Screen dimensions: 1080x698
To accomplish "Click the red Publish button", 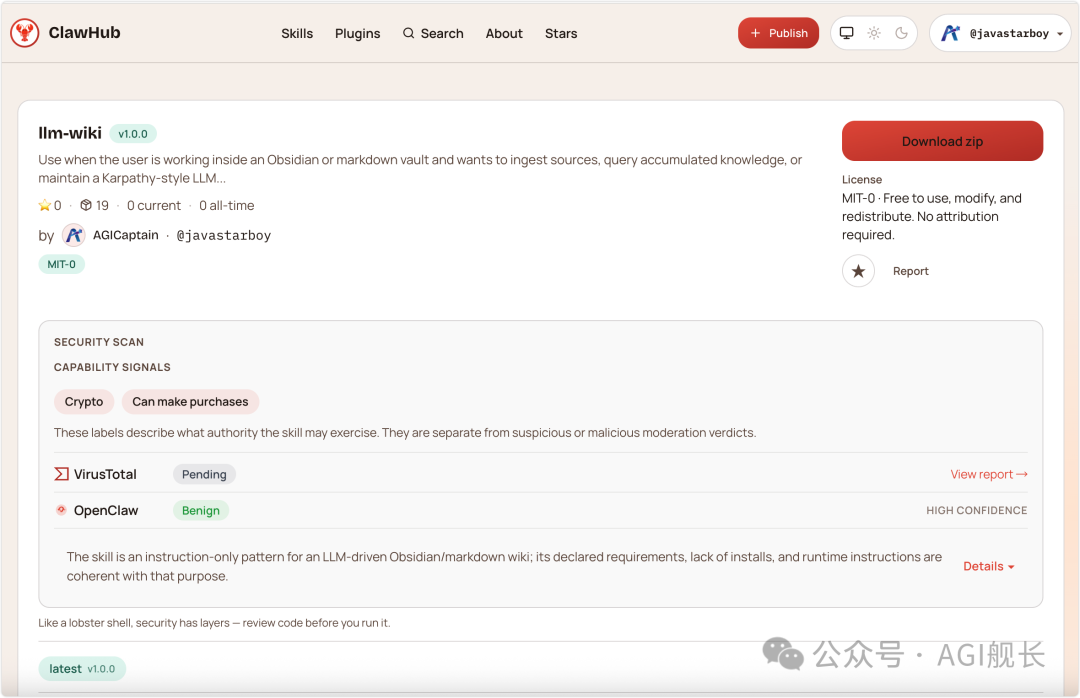I will [x=778, y=33].
